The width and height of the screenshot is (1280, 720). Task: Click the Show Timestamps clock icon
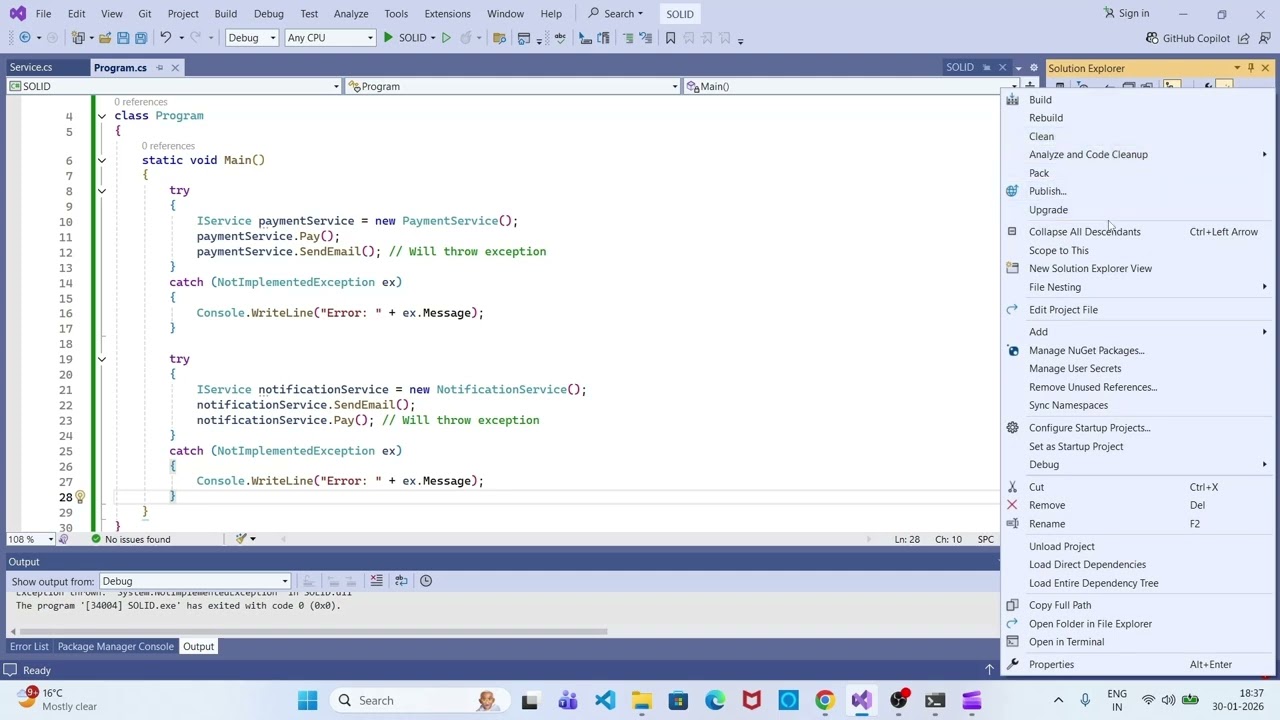click(x=426, y=581)
